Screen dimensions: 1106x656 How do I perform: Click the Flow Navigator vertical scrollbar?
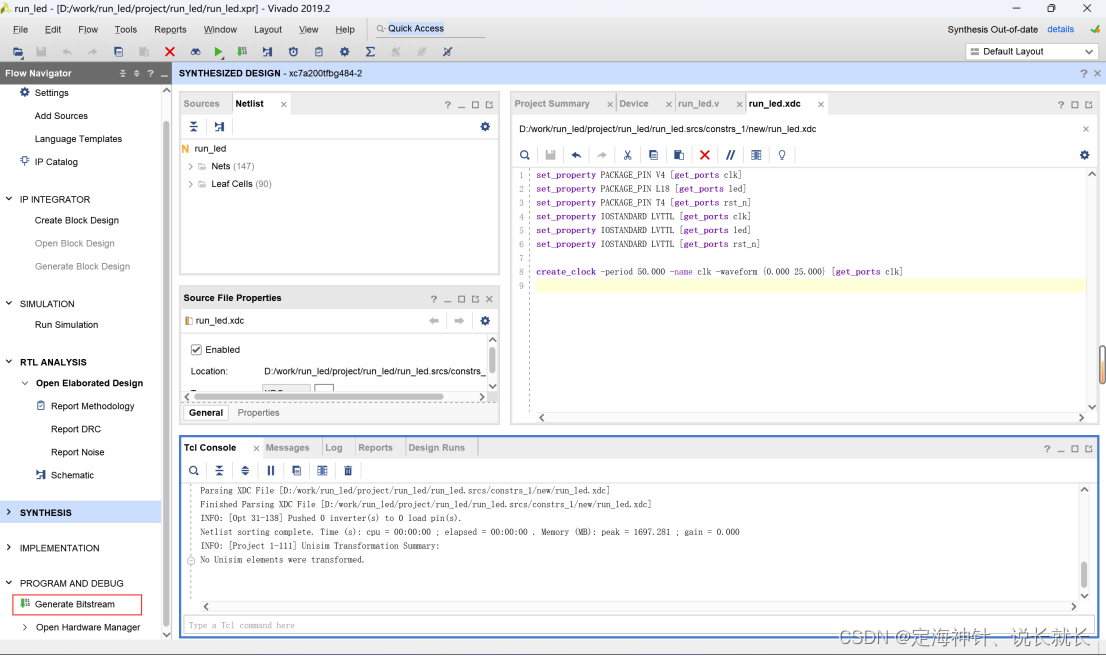point(166,374)
